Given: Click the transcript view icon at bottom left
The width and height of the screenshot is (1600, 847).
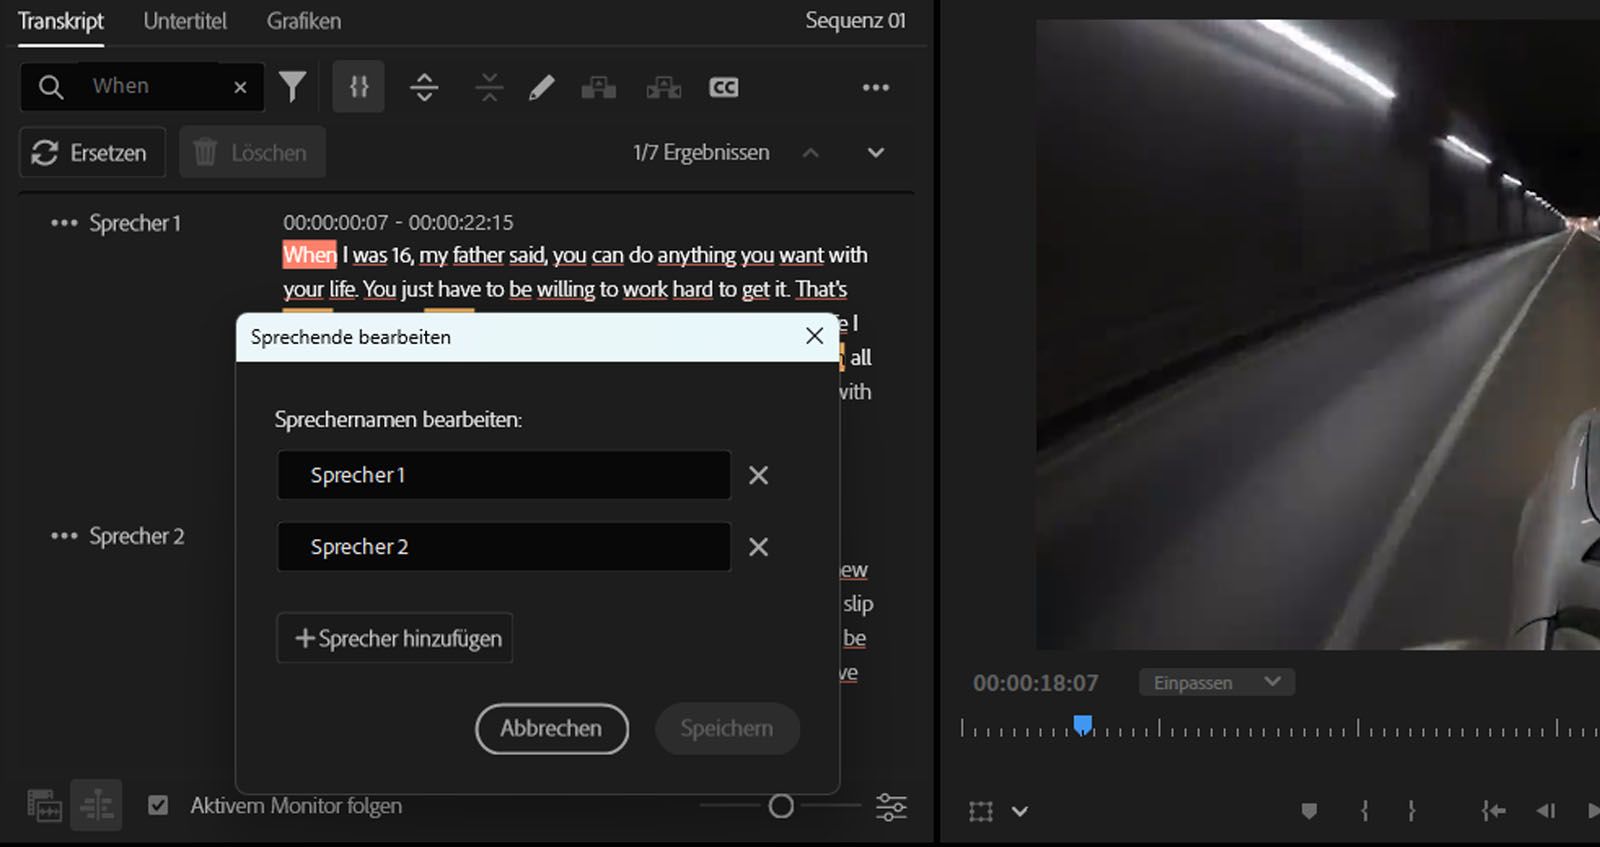Looking at the screenshot, I should tap(44, 805).
